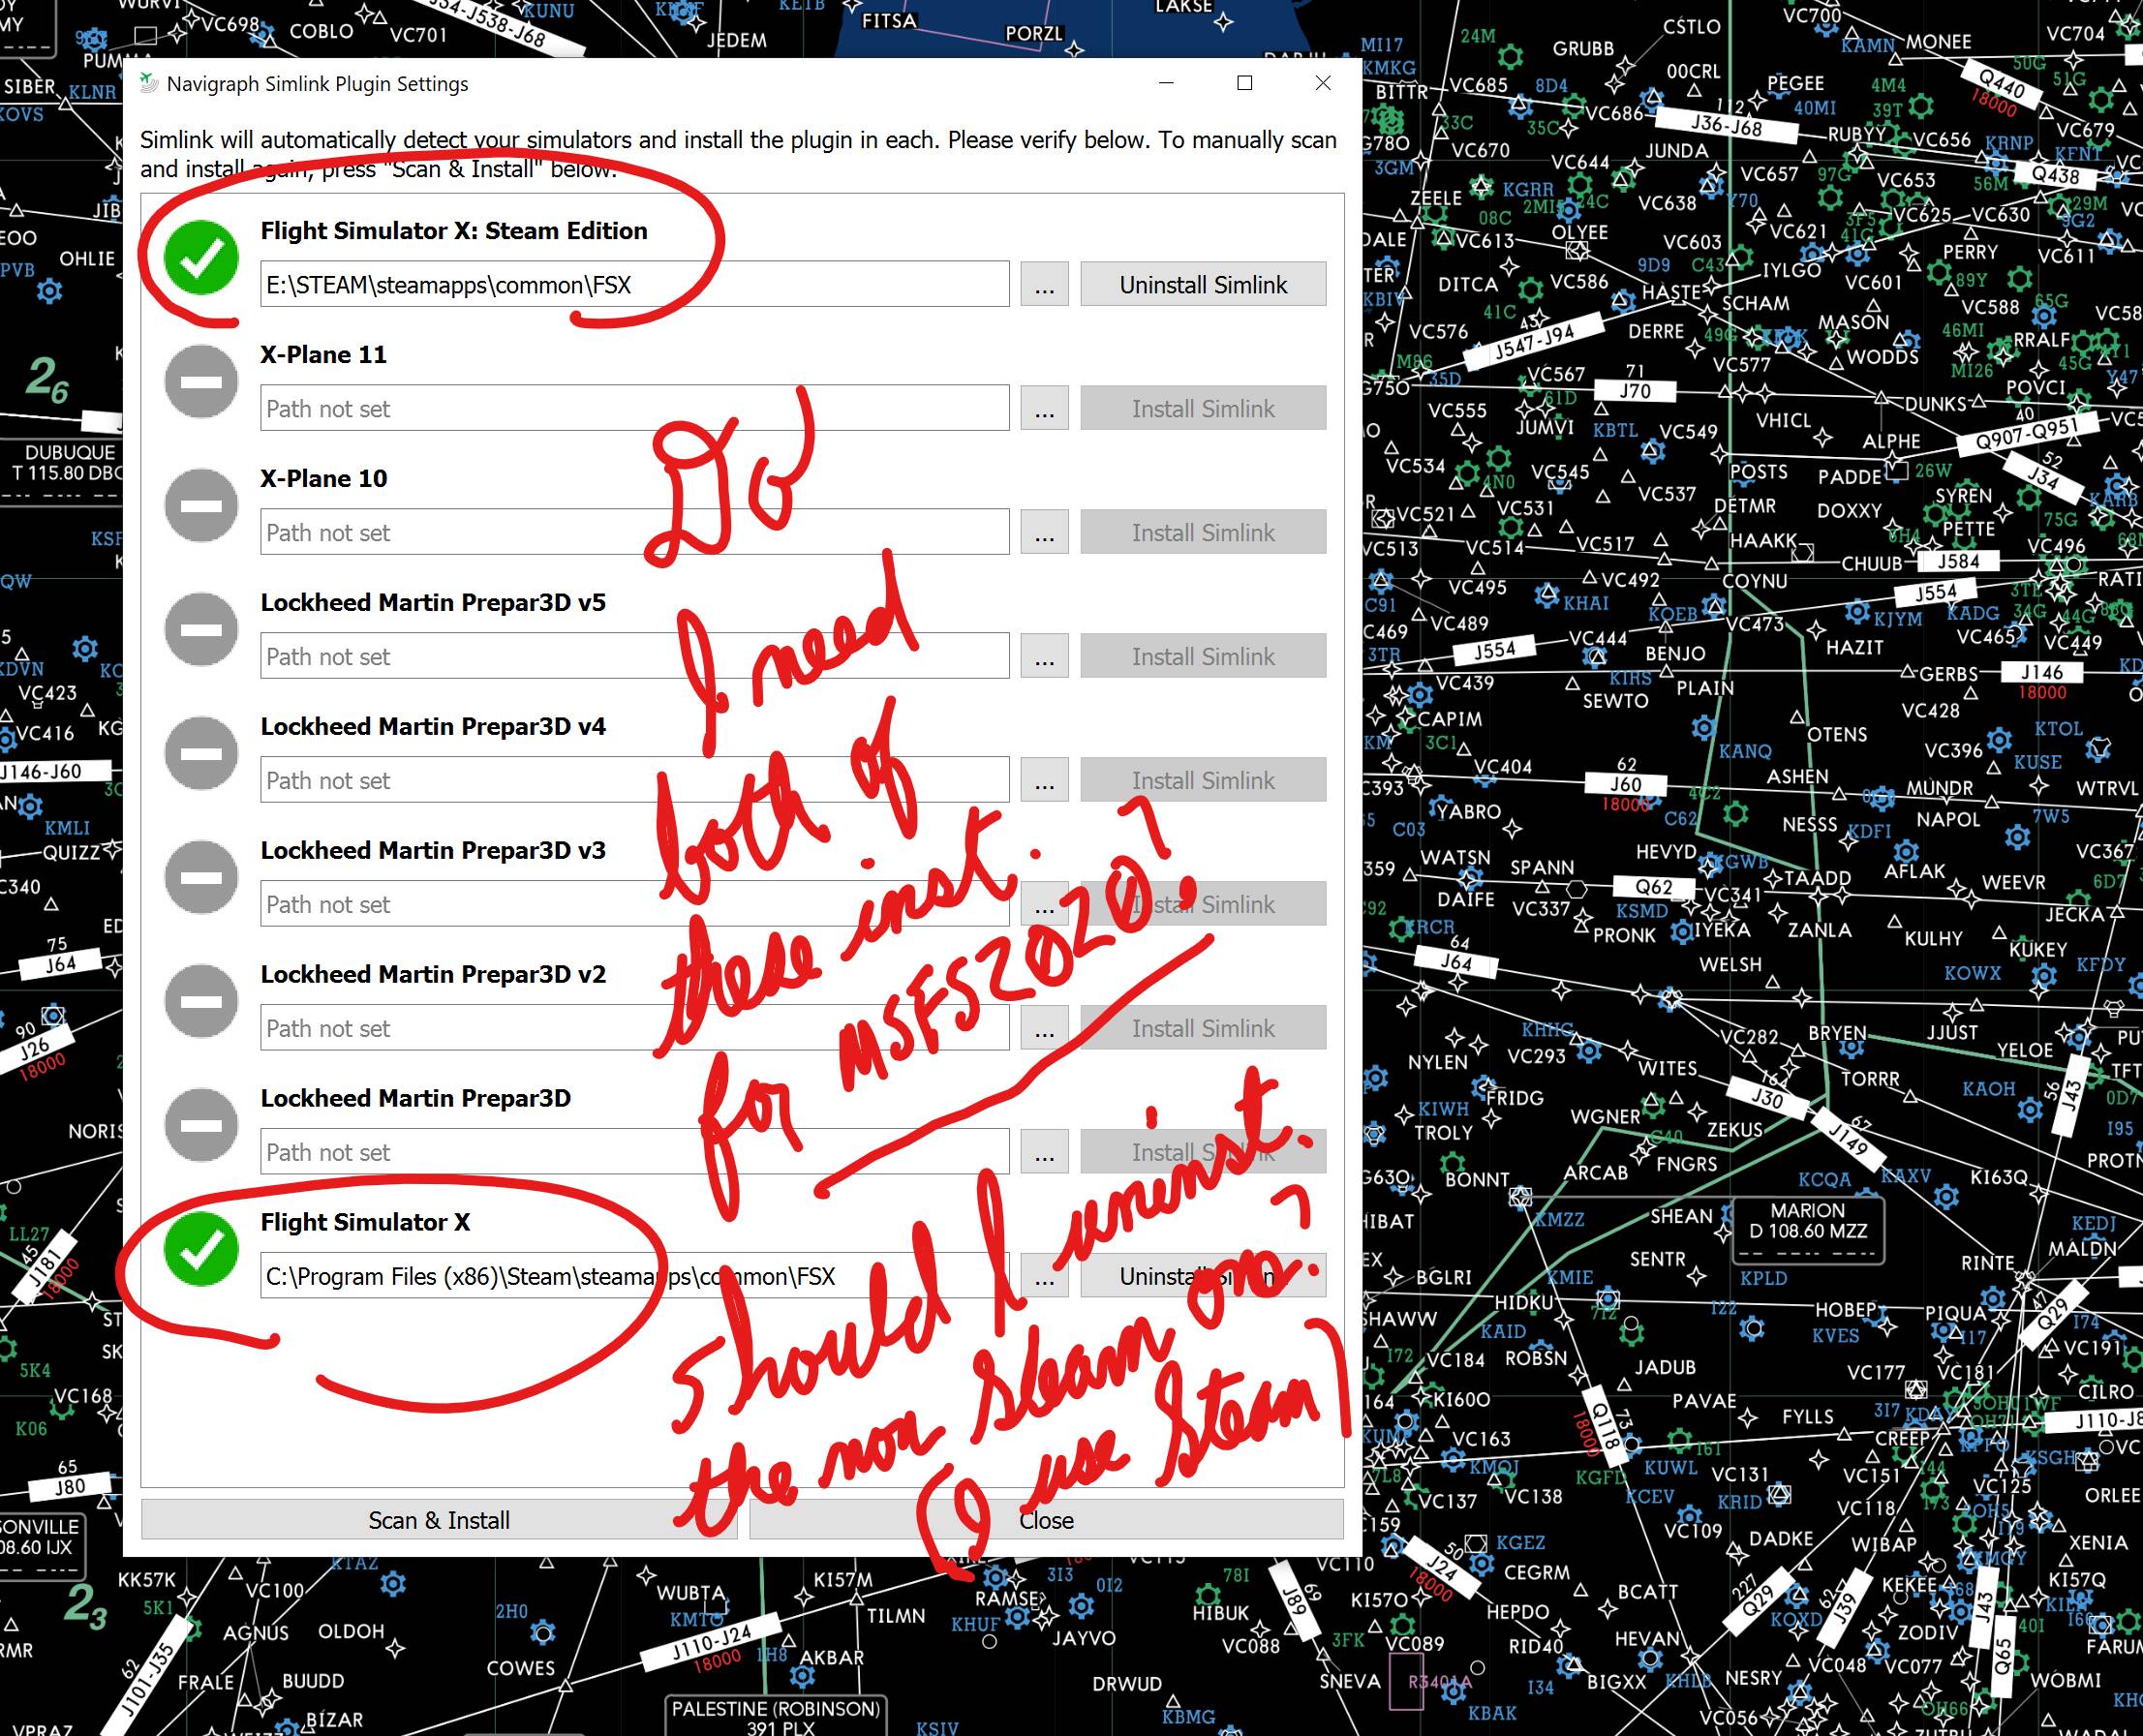Browse for Prepar3D v5 path with ellipsis button
This screenshot has height=1736, width=2143.
click(x=1044, y=657)
